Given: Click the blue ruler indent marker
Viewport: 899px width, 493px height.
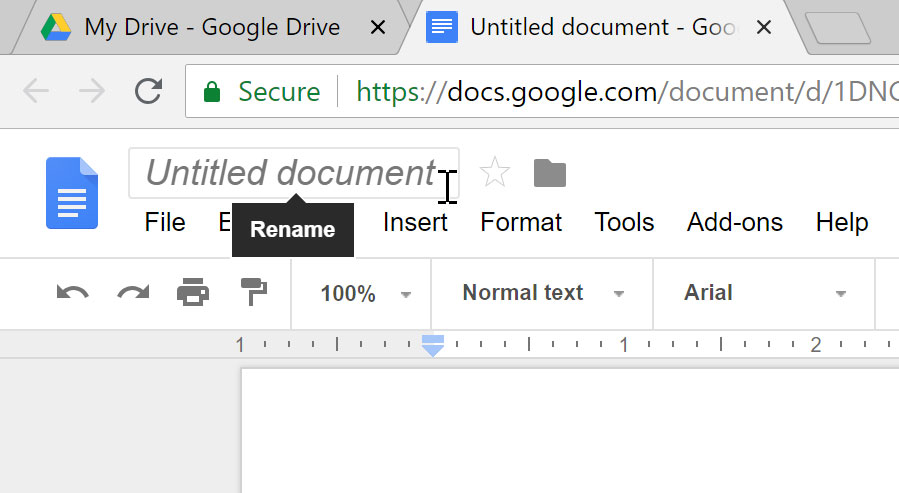Looking at the screenshot, I should click(432, 346).
